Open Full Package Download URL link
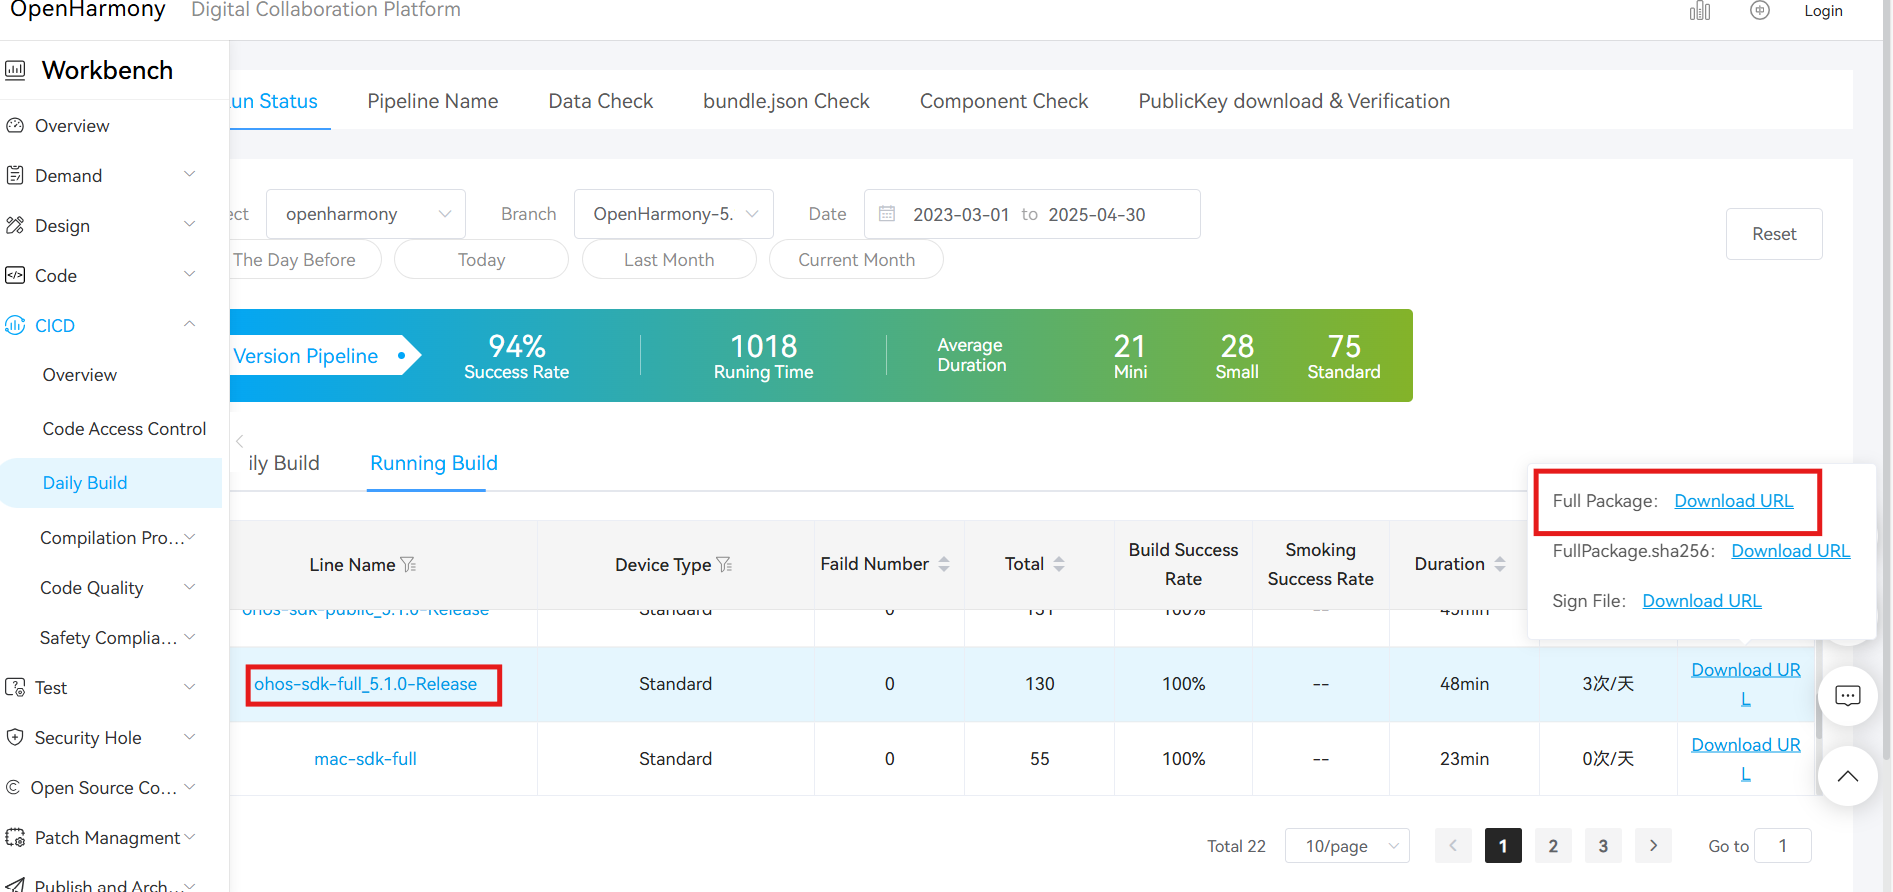This screenshot has height=892, width=1893. [1734, 501]
